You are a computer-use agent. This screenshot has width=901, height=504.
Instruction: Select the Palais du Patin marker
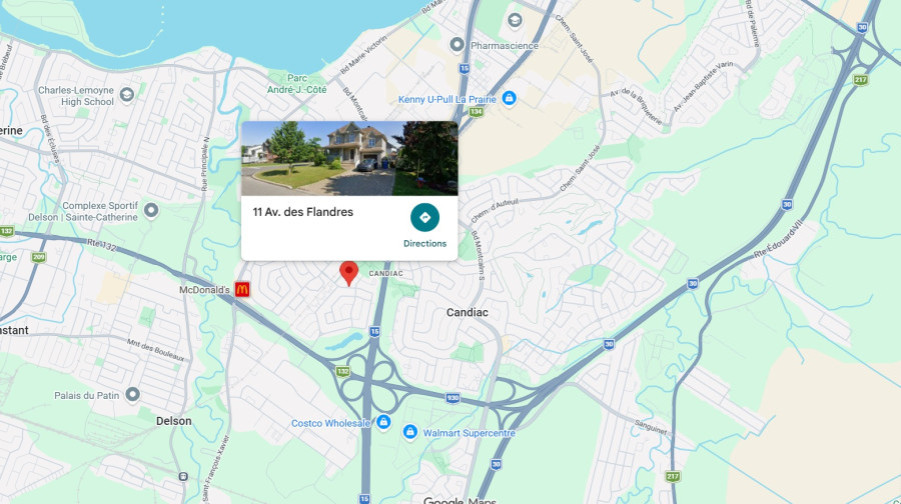133,394
